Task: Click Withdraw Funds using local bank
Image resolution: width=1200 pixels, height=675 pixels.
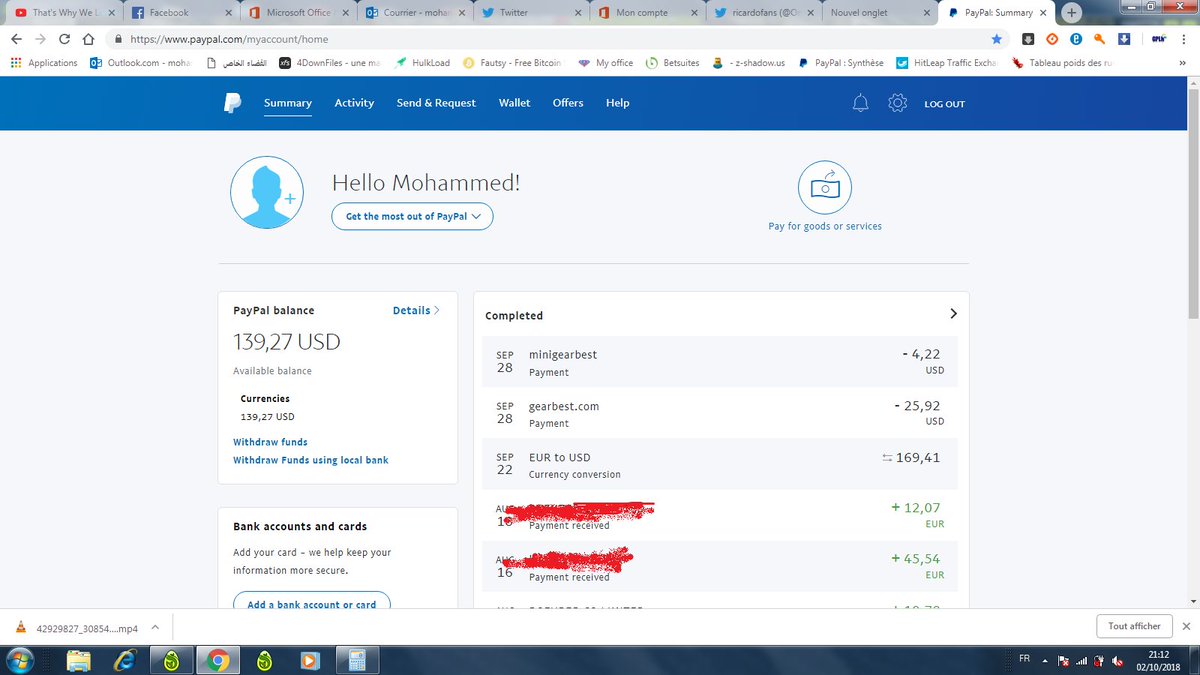Action: click(x=311, y=460)
